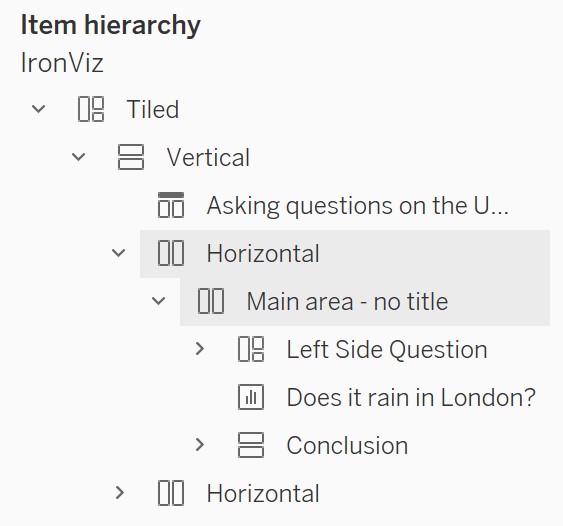Click the Left Side Question tiled icon
Viewport: 563px width, 526px height.
251,349
